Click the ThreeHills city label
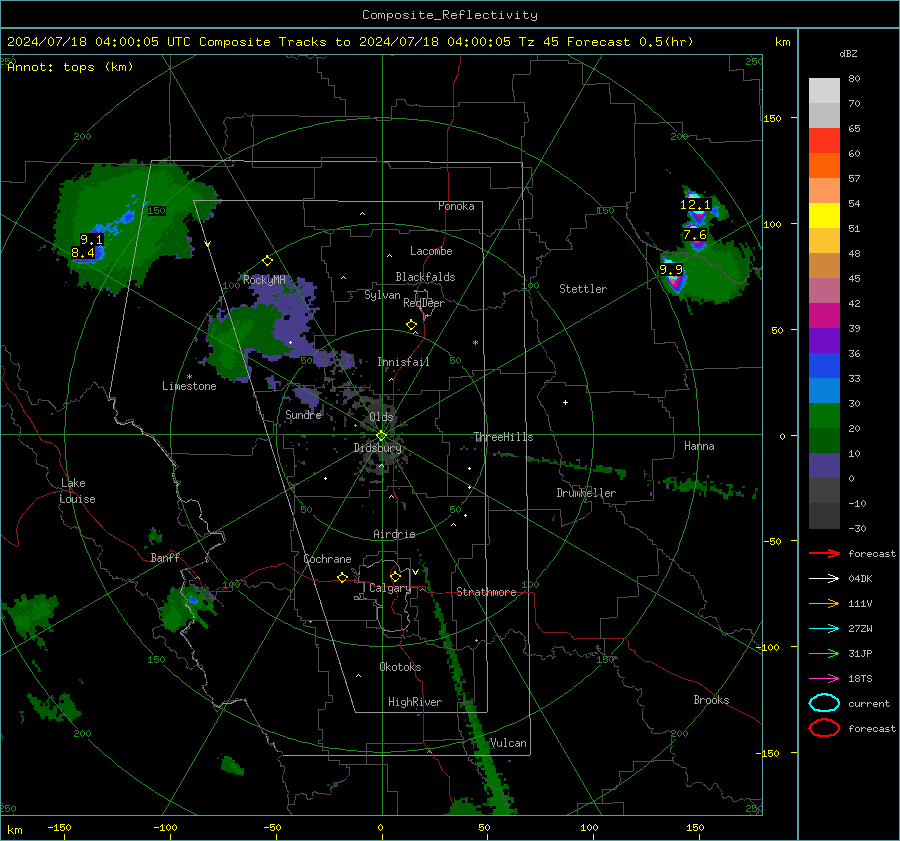The width and height of the screenshot is (900, 841). 503,437
